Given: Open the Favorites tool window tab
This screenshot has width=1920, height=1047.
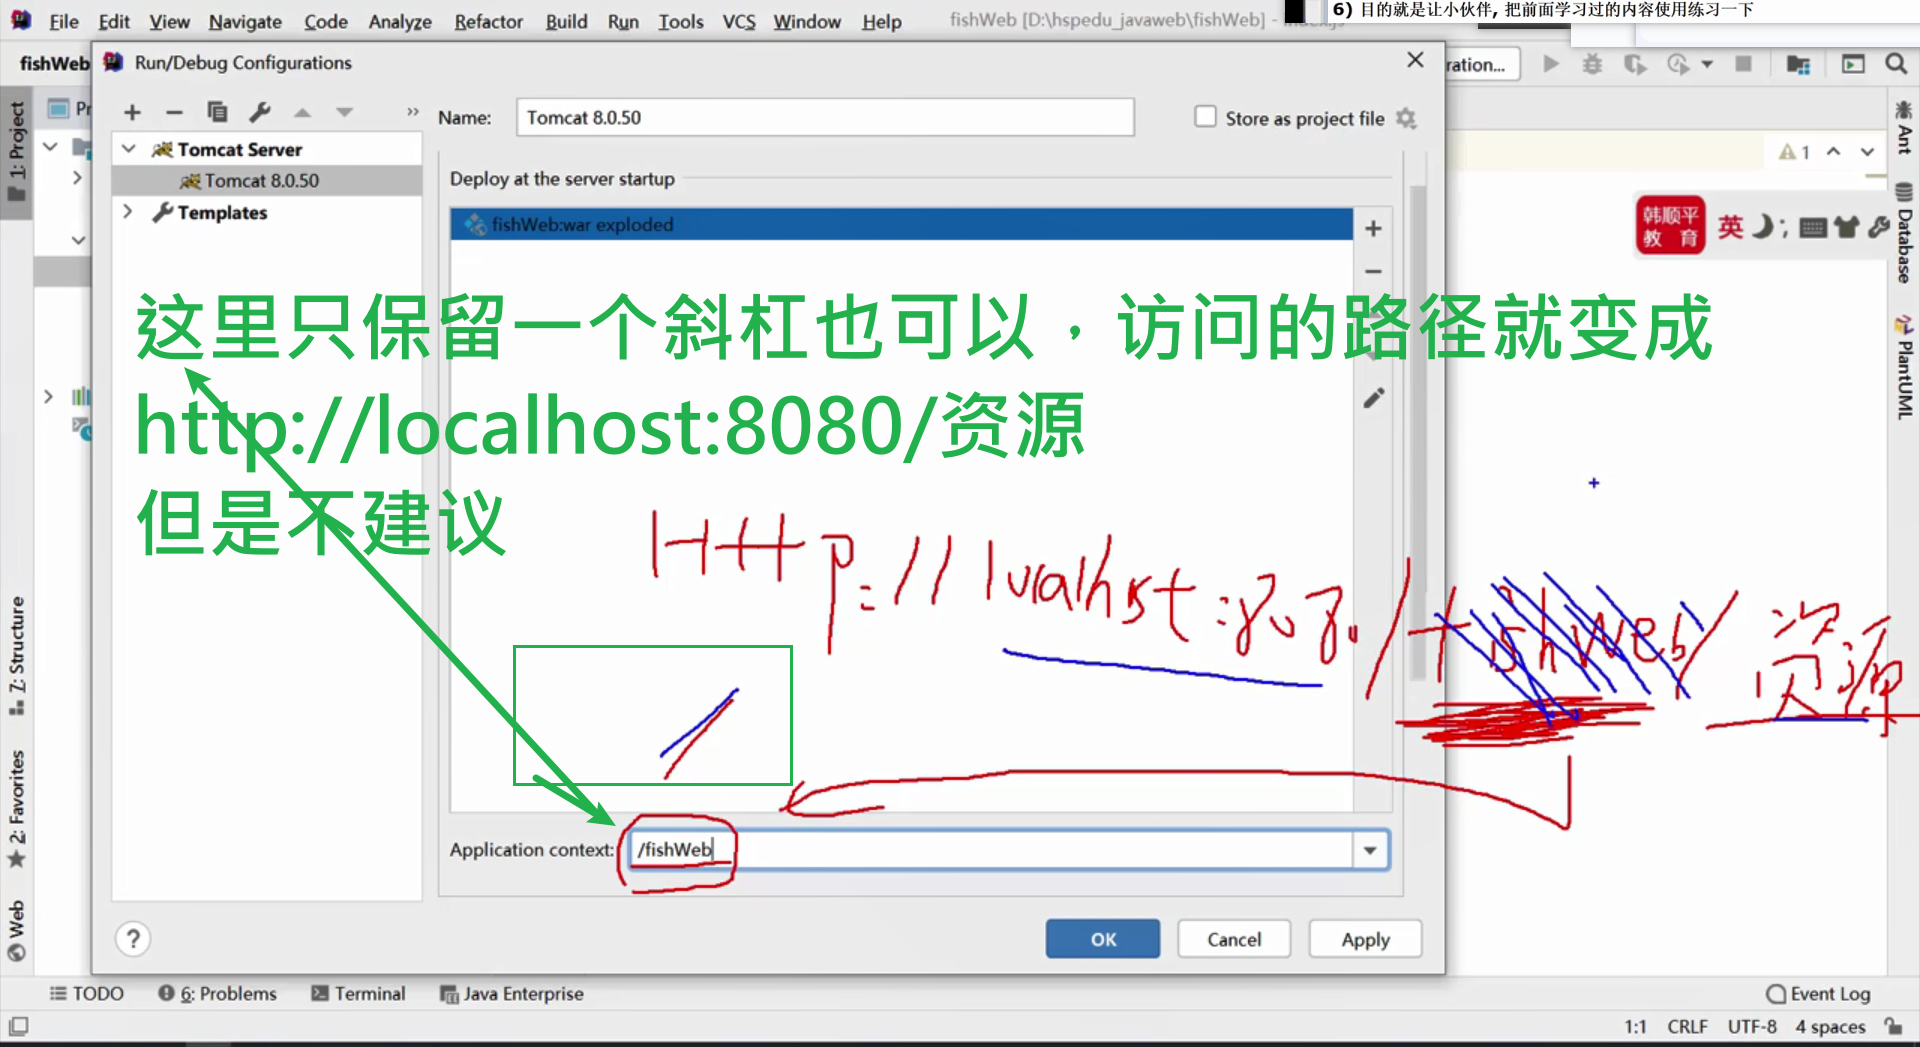Looking at the screenshot, I should [x=17, y=808].
